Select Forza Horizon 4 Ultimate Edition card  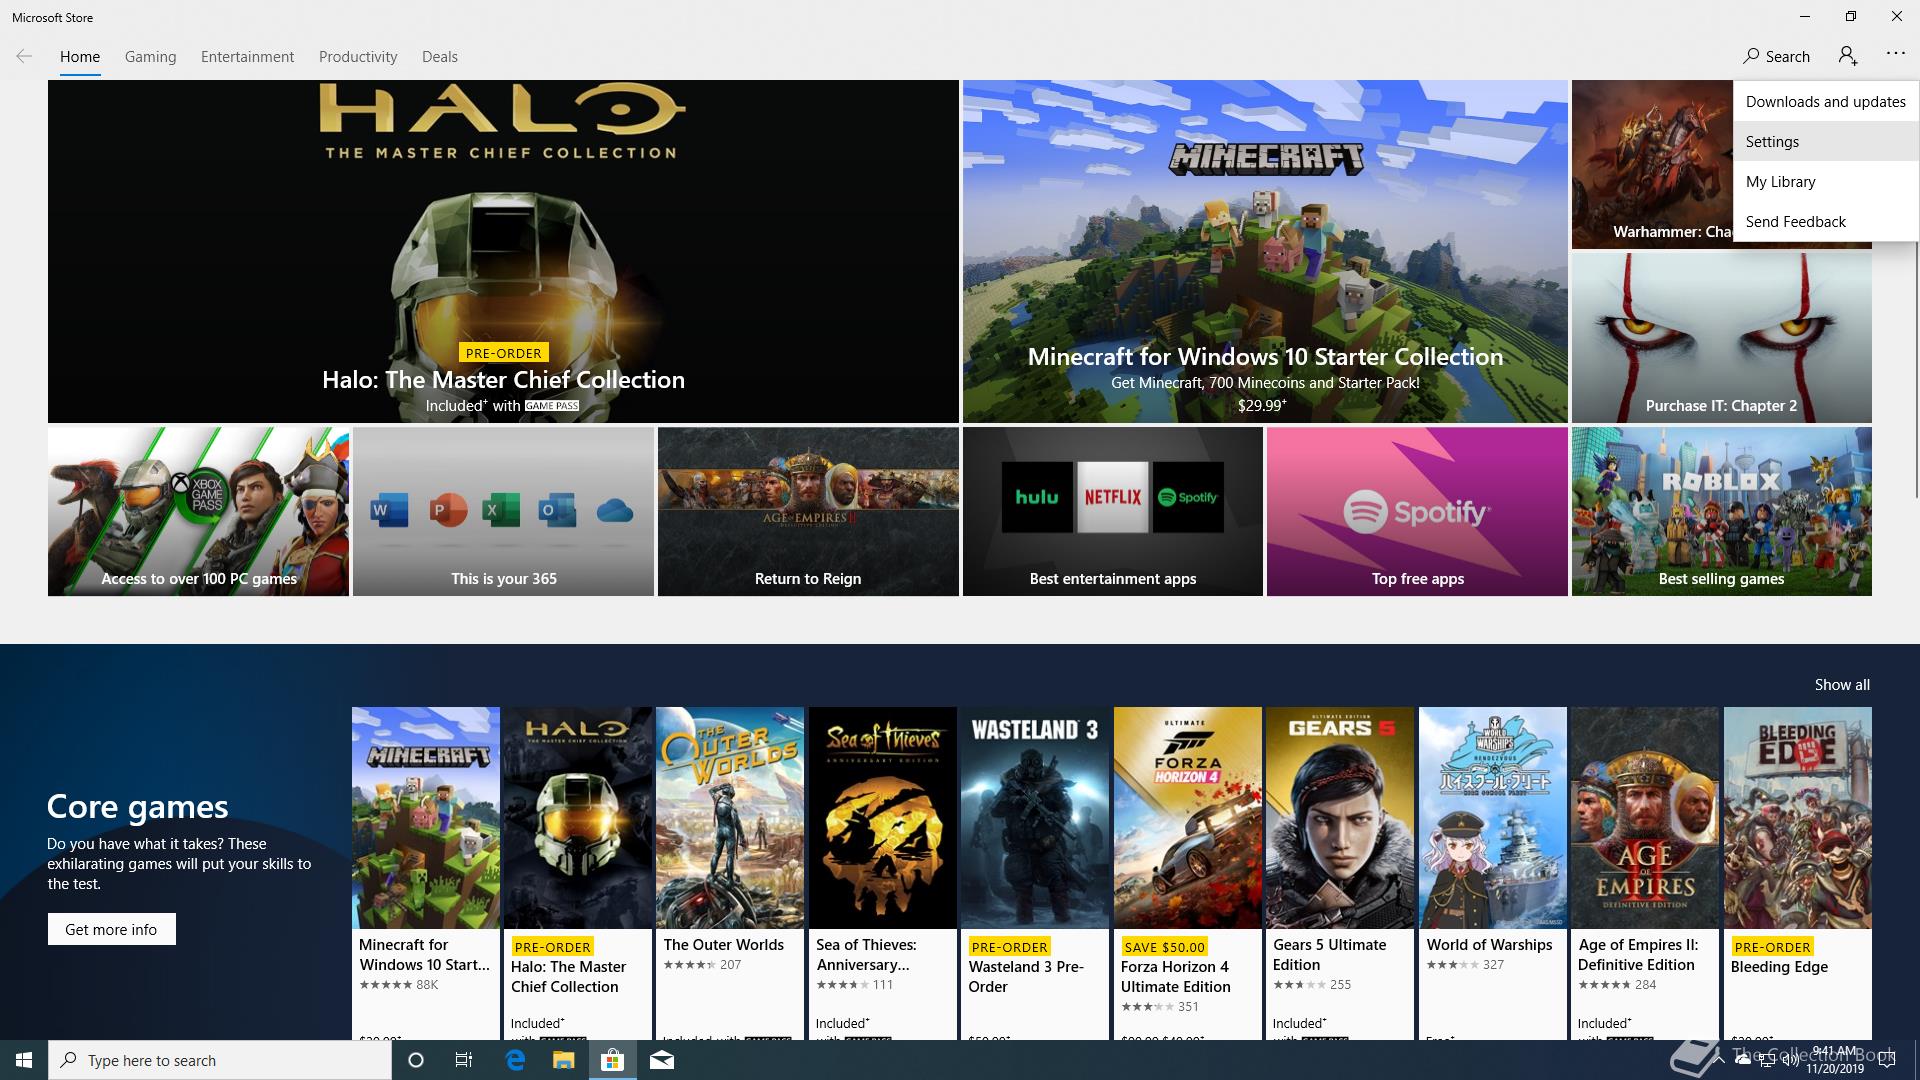pyautogui.click(x=1188, y=873)
